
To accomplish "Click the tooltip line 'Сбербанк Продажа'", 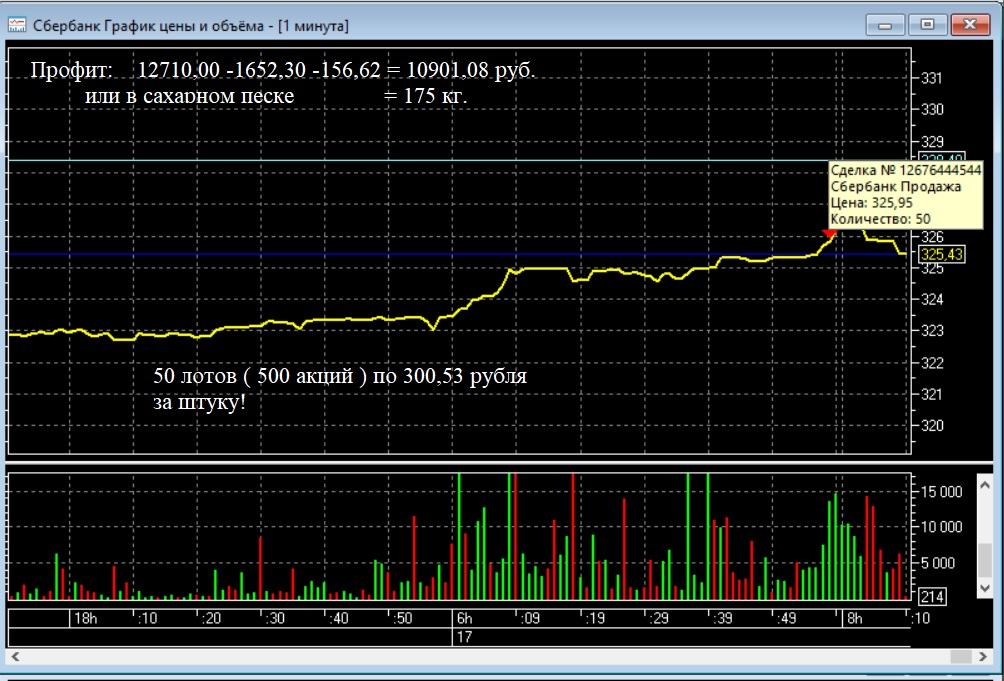I will tap(896, 187).
